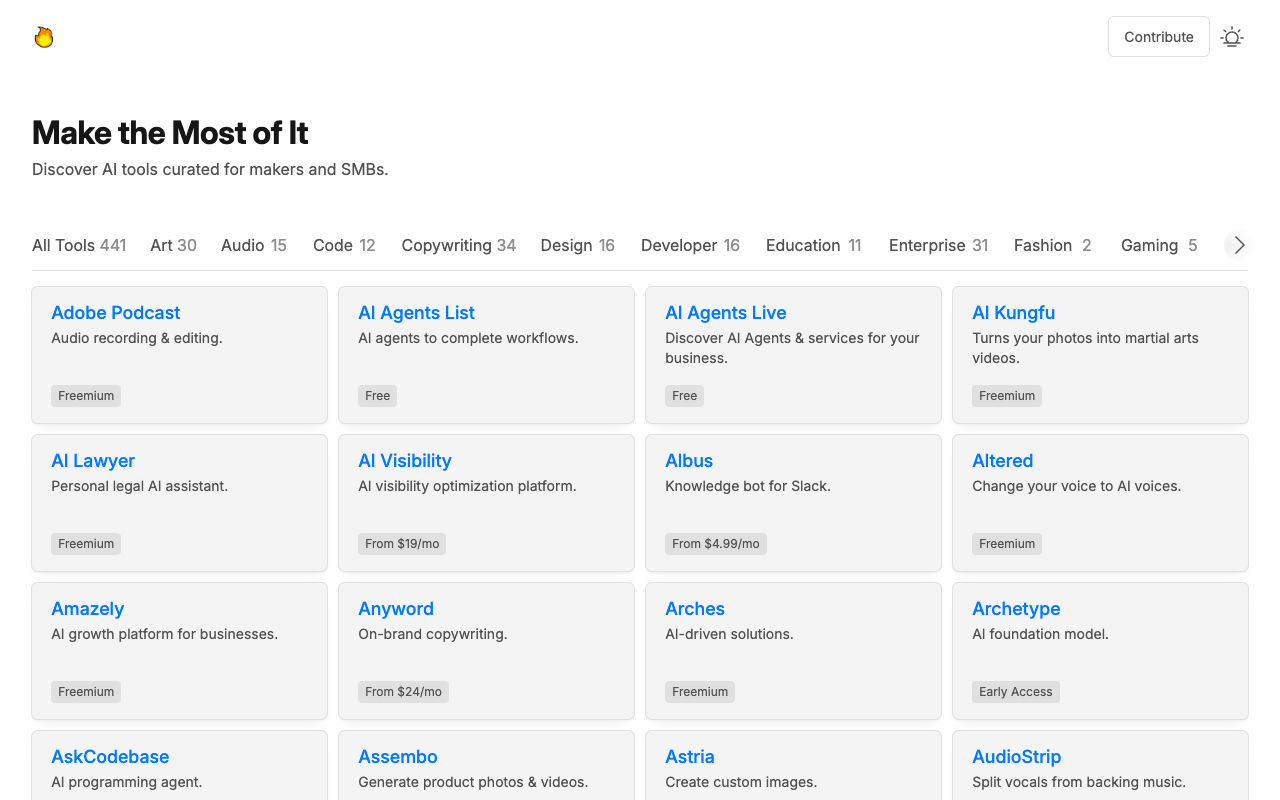Click the From $19/mo price tag

(402, 544)
